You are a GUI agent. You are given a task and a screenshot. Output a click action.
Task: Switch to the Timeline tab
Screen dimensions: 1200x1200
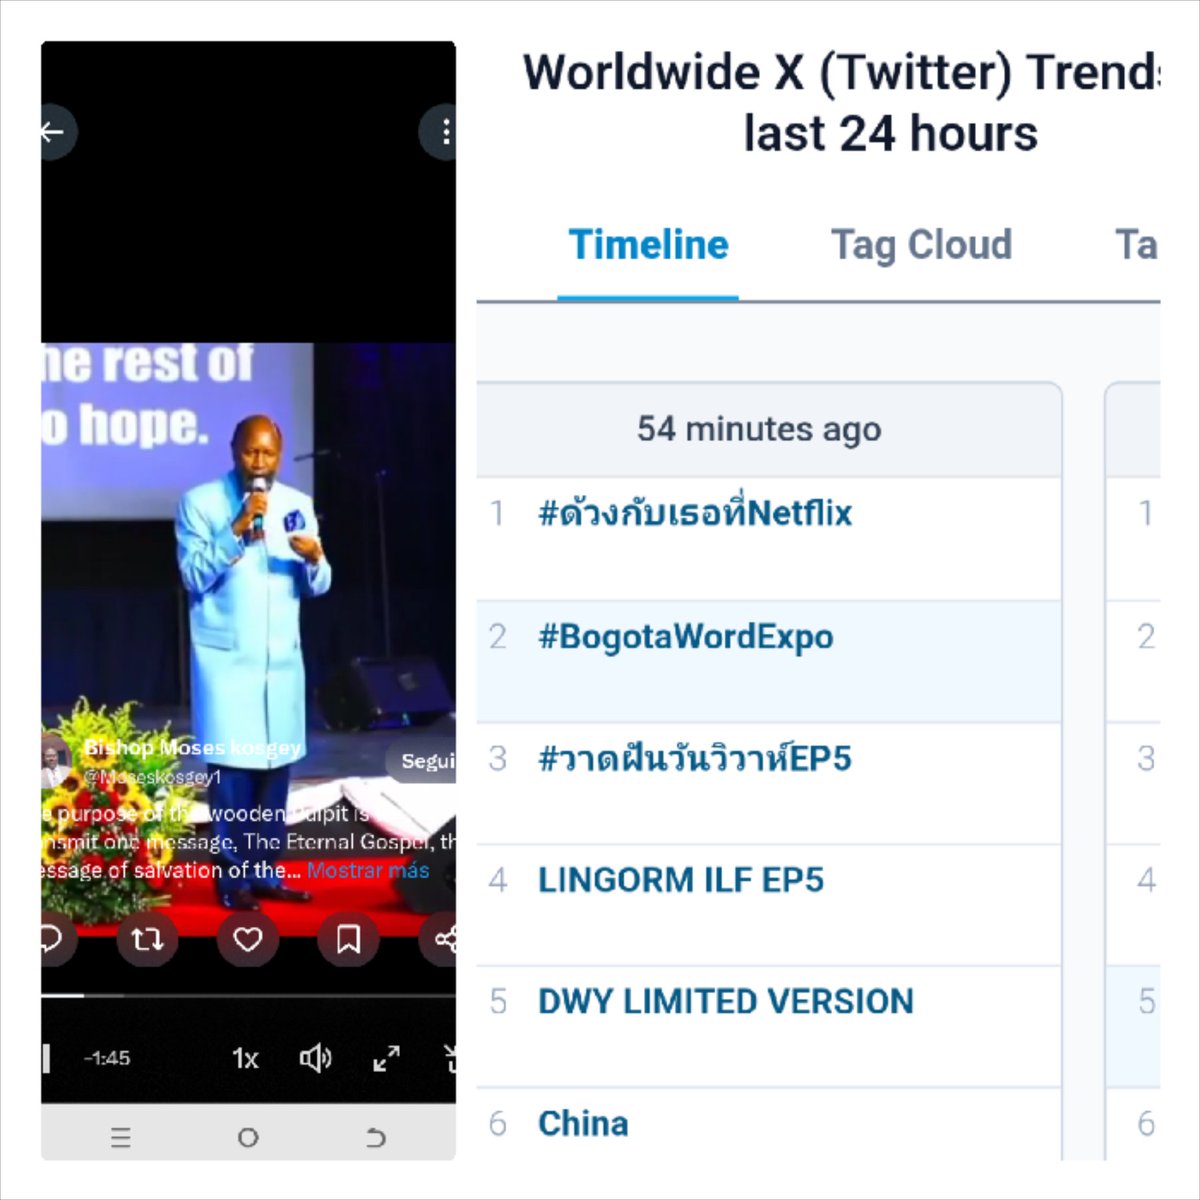point(648,245)
